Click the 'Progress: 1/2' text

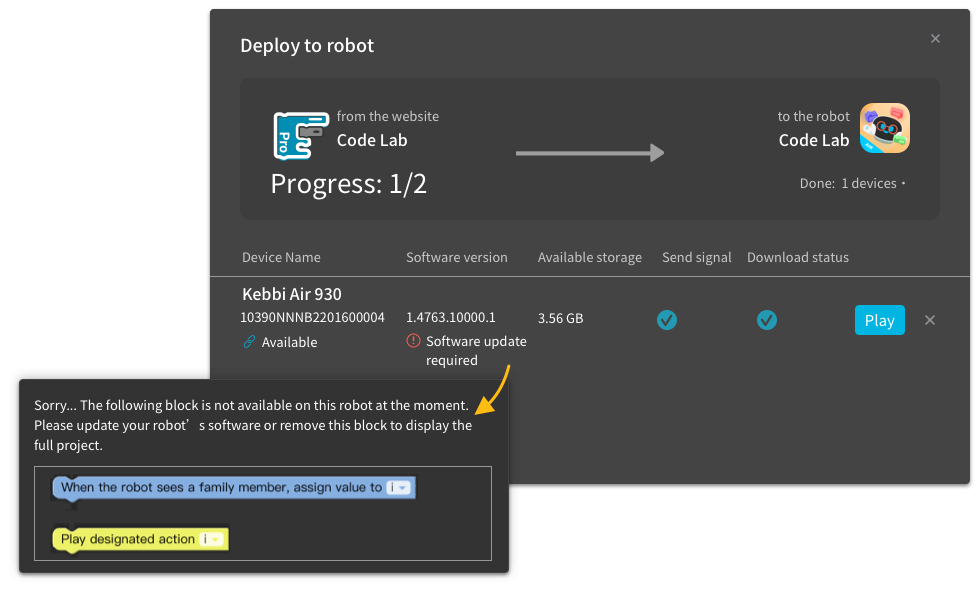click(348, 184)
